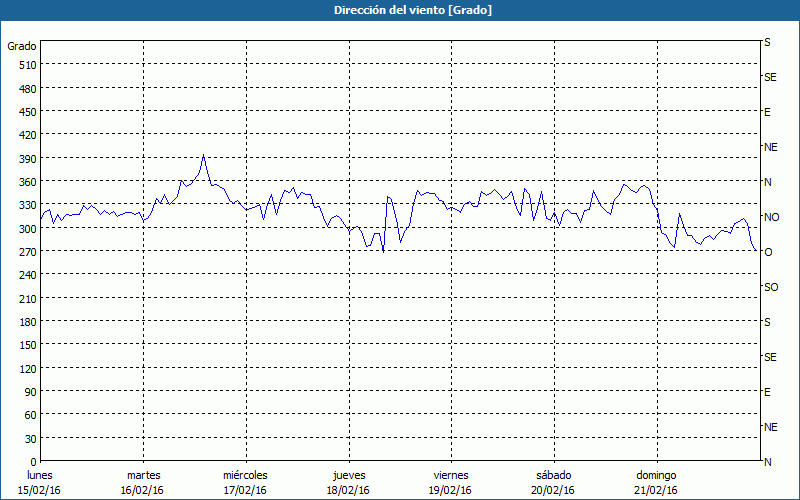Select the 270 degree y-axis label
Viewport: 800px width, 500px height.
[27, 252]
